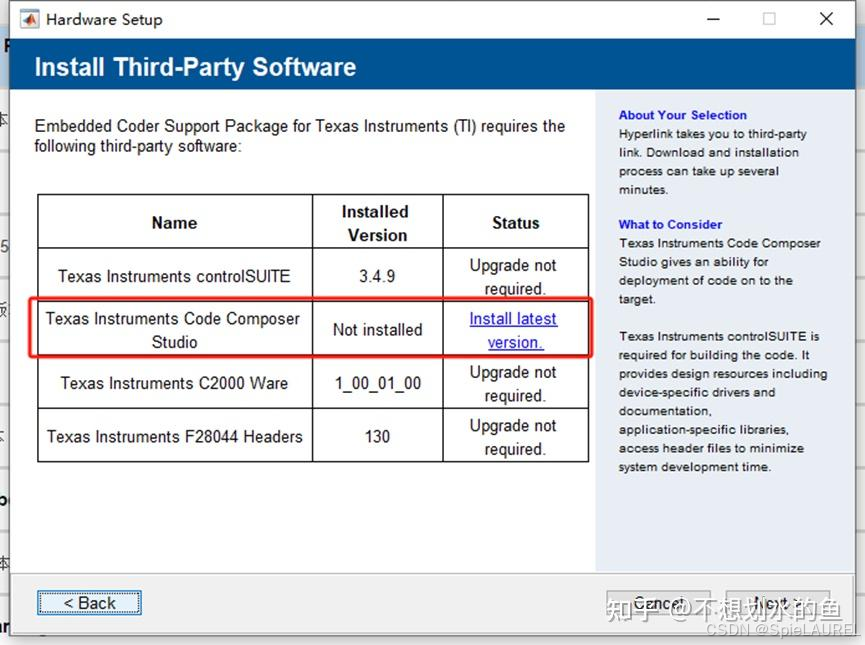Image resolution: width=865 pixels, height=645 pixels.
Task: Select Texas Instruments C2000 Ware cell
Action: pos(175,383)
